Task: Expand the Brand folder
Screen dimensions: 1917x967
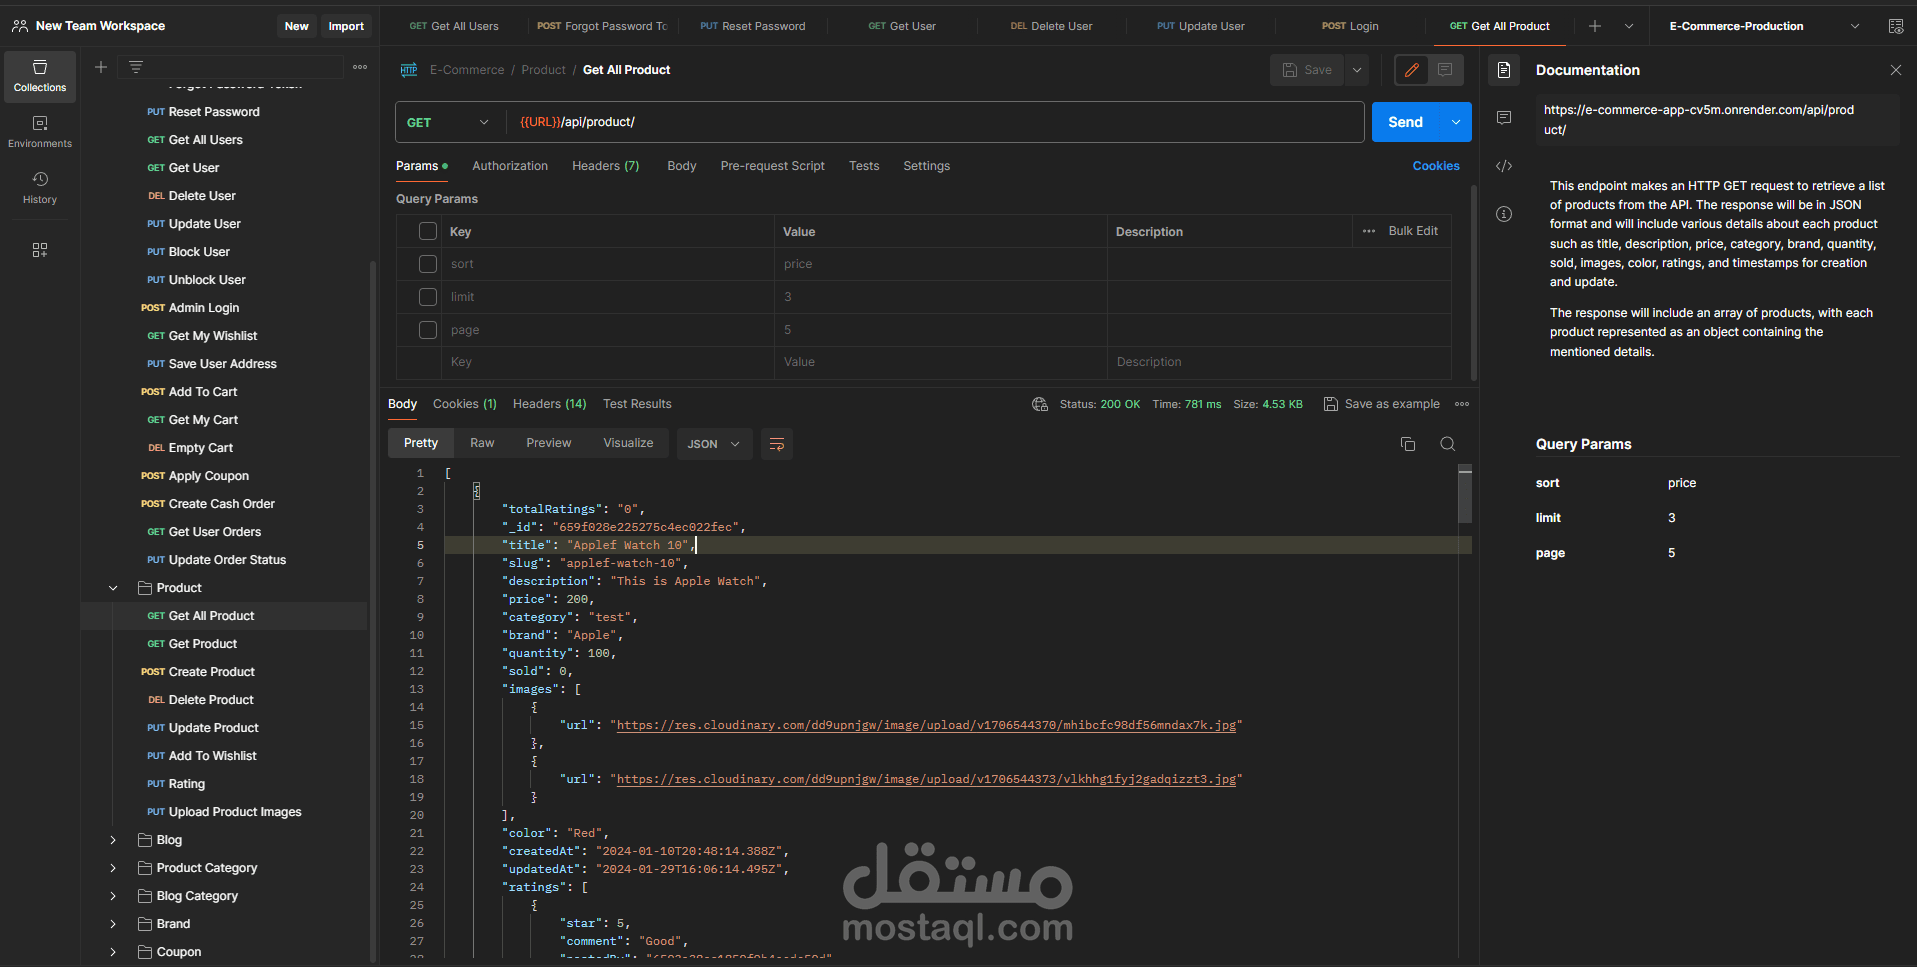Action: (x=113, y=924)
